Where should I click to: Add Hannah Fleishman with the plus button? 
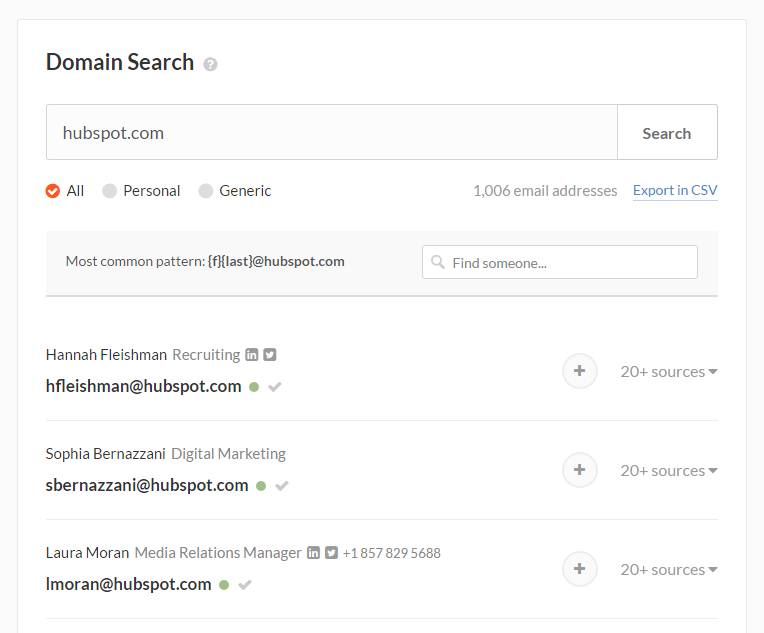point(580,371)
